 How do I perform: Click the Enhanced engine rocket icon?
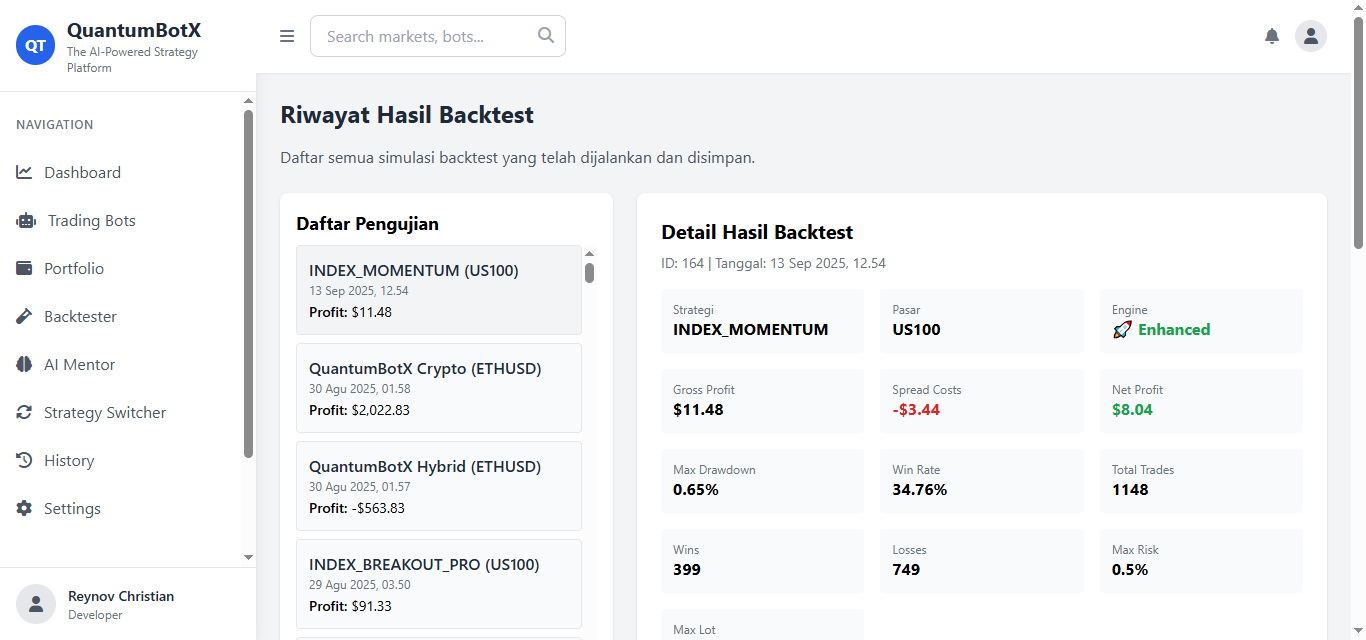click(1122, 330)
